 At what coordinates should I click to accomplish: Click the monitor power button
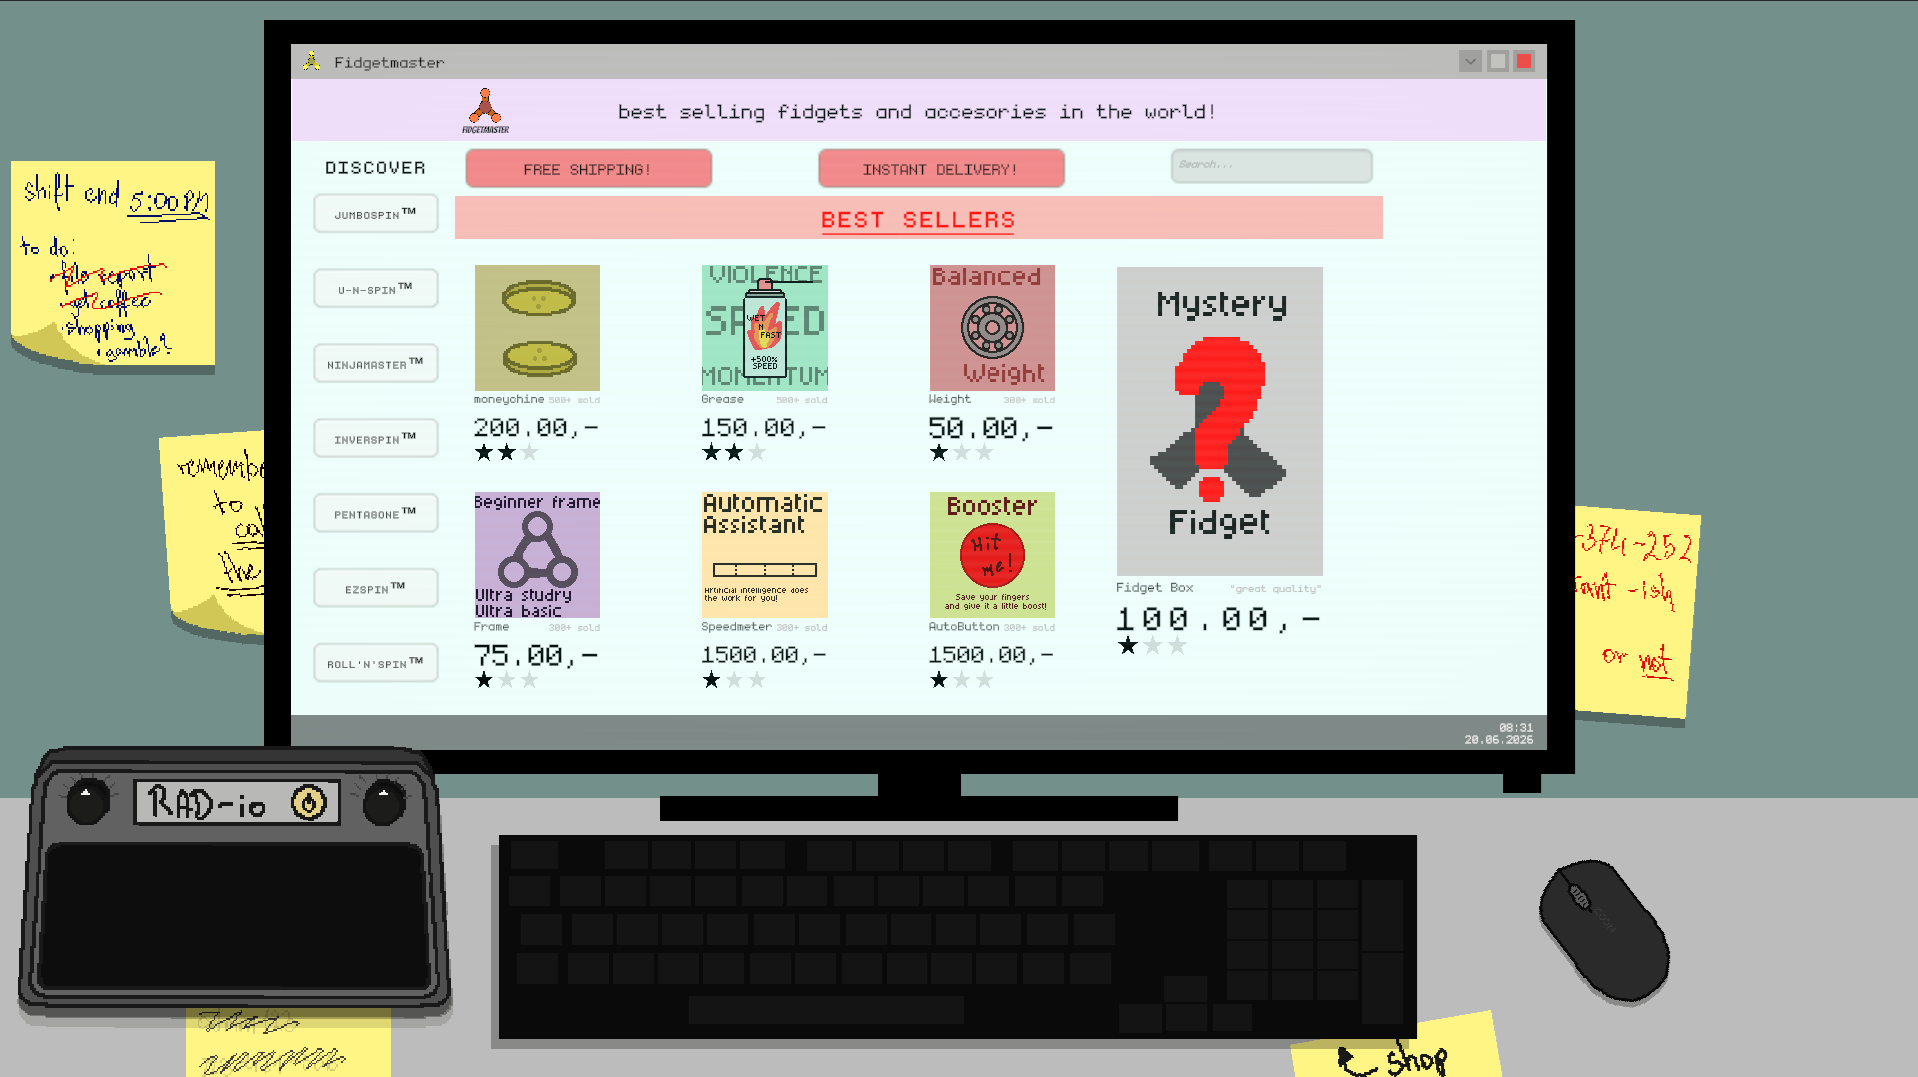(1521, 782)
